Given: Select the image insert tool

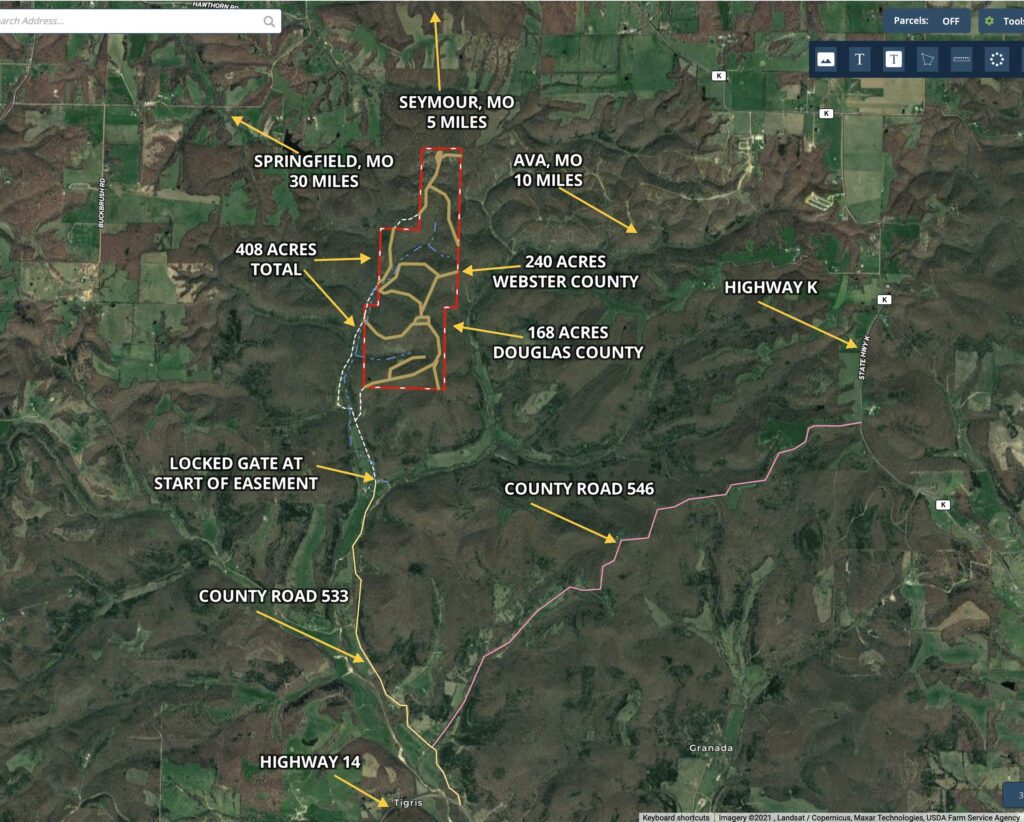Looking at the screenshot, I should (825, 59).
